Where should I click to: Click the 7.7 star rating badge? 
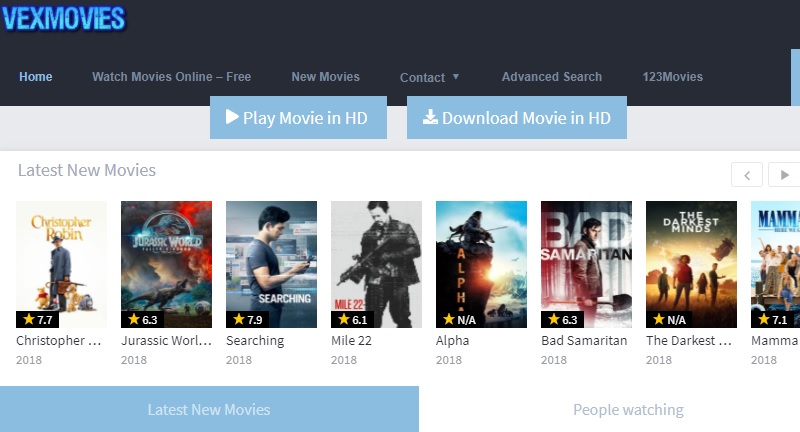point(38,319)
